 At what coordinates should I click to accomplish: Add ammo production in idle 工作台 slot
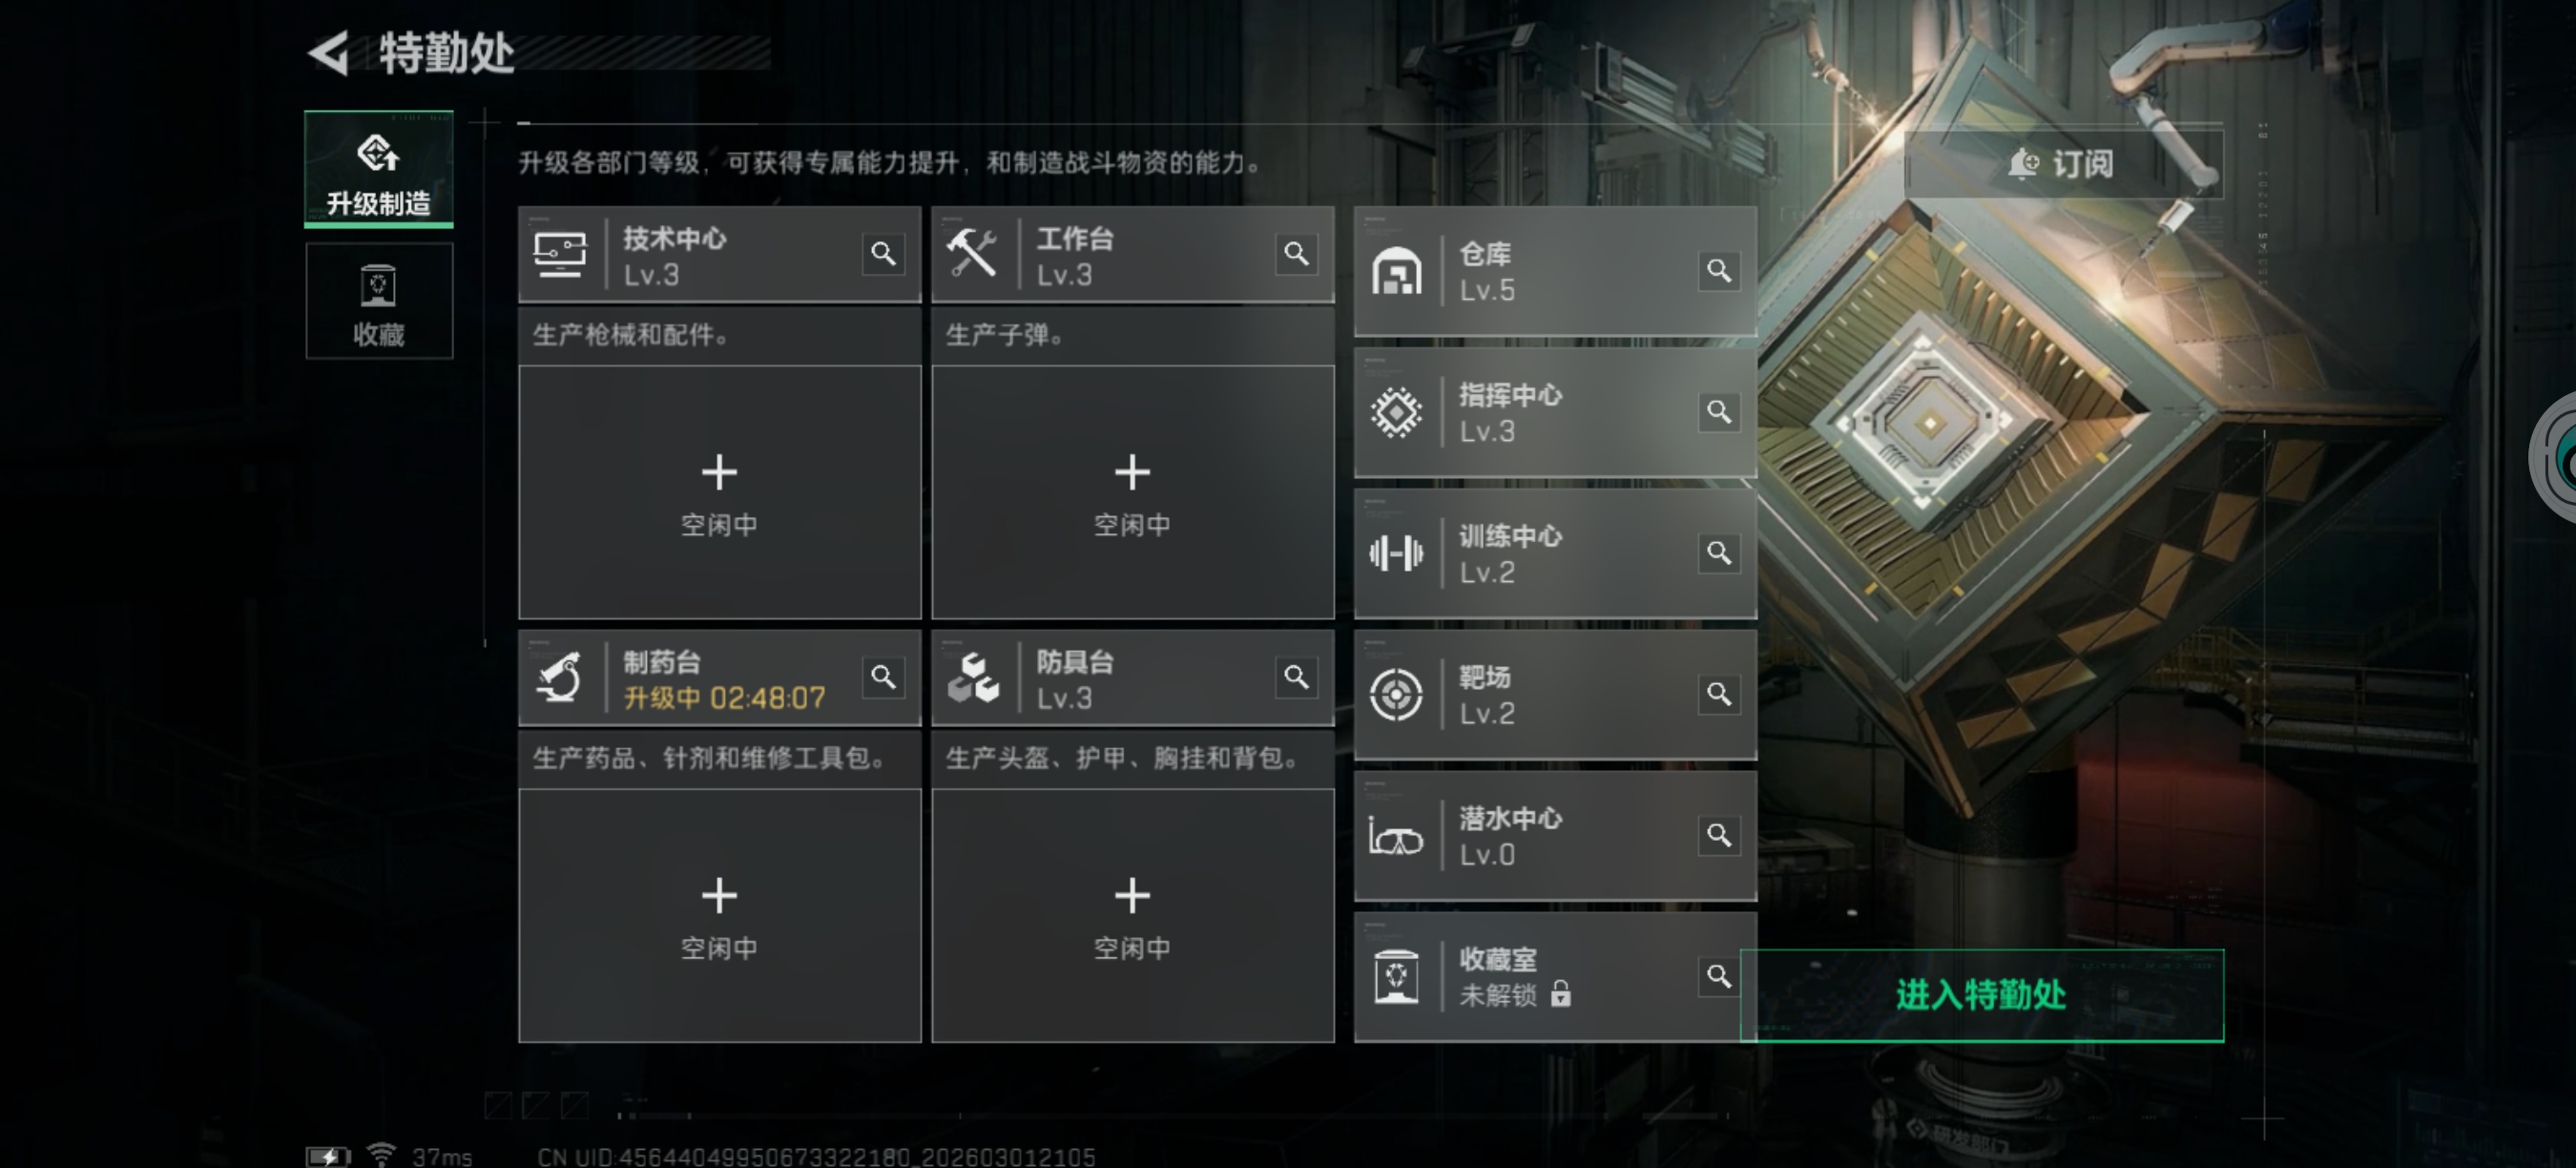coord(1133,492)
